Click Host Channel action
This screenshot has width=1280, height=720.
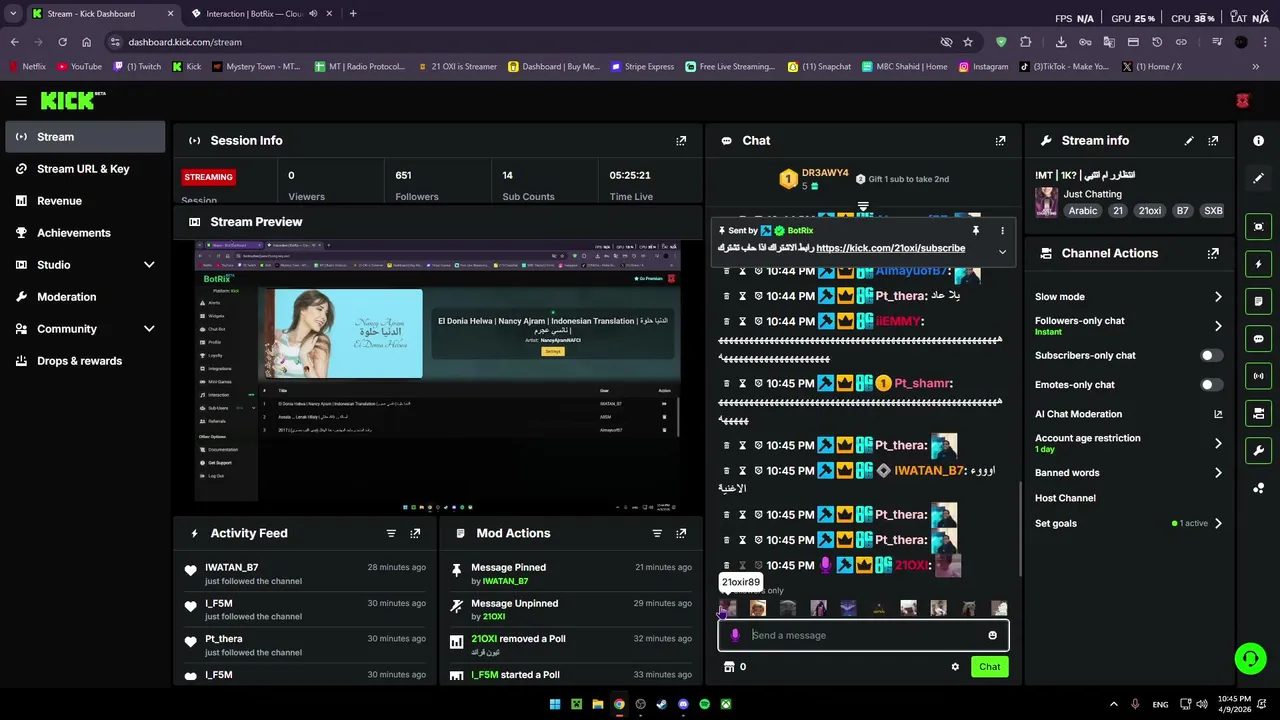1065,498
